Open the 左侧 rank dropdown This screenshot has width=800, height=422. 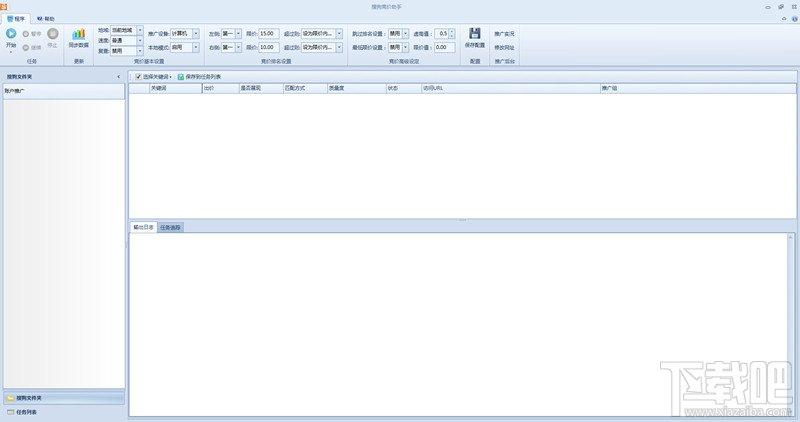[238, 33]
